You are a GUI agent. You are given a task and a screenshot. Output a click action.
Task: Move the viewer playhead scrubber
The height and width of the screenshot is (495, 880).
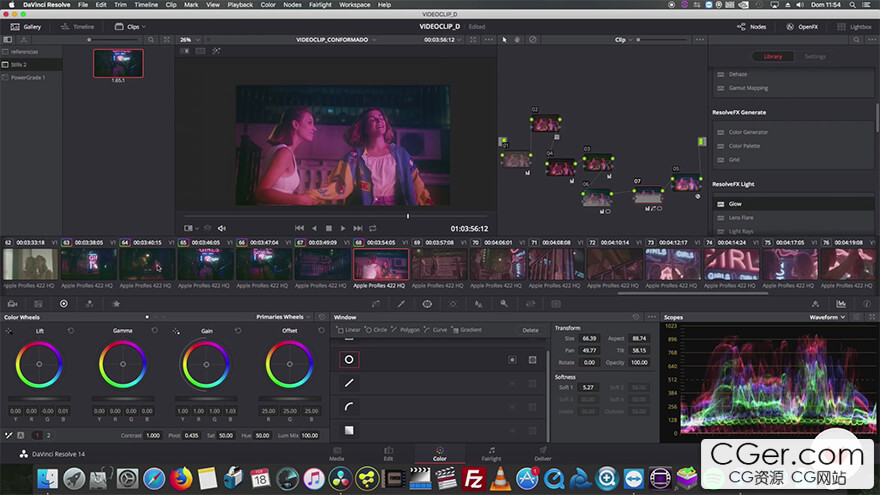pyautogui.click(x=408, y=216)
